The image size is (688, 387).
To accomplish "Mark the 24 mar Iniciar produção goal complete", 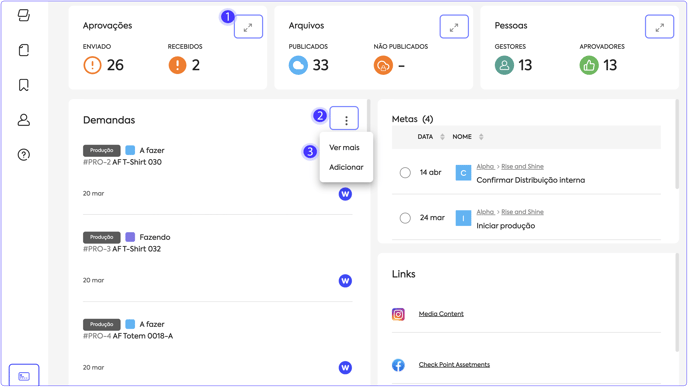I will coord(405,218).
